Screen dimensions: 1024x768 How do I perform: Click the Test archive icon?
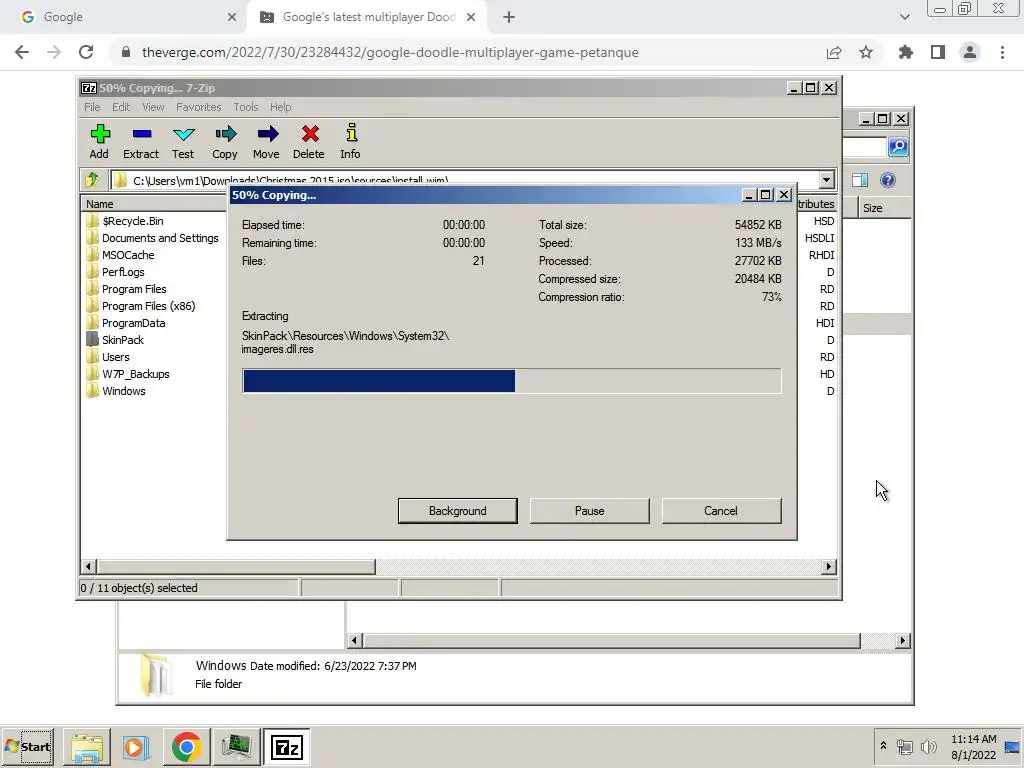click(x=183, y=141)
